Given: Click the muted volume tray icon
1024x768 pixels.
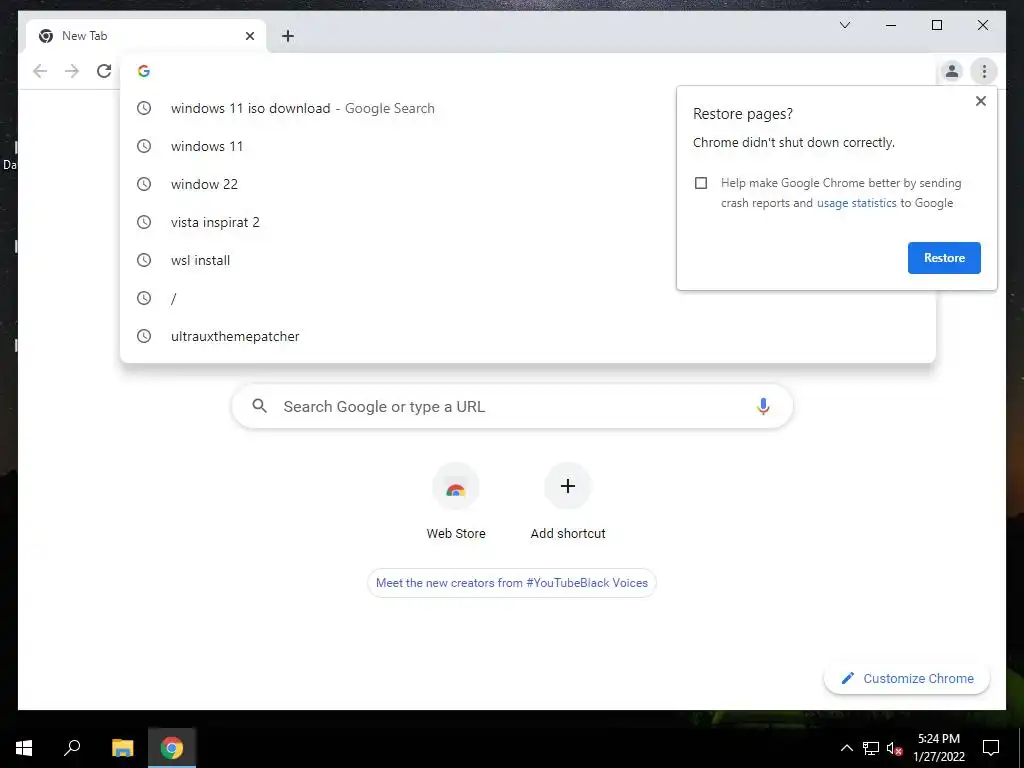Looking at the screenshot, I should pyautogui.click(x=894, y=748).
